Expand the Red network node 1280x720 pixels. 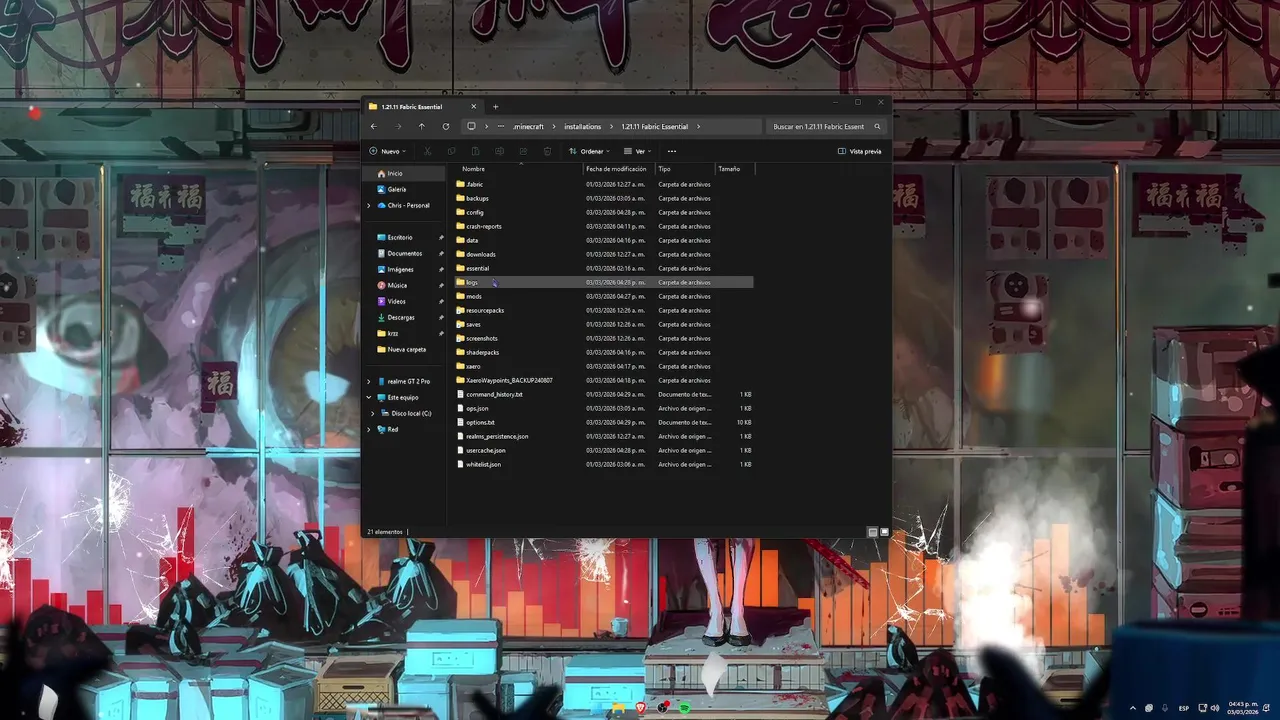point(369,429)
